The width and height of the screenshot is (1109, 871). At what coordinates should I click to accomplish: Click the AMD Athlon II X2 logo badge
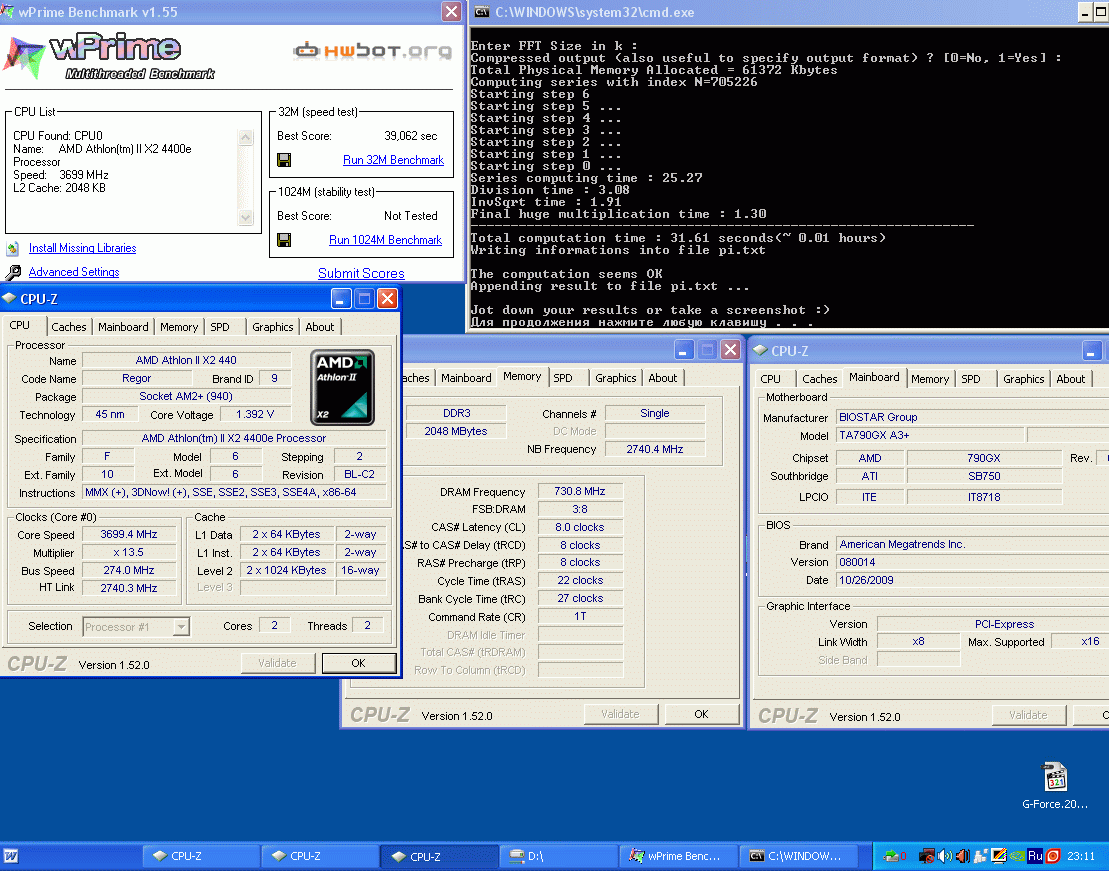[x=342, y=387]
